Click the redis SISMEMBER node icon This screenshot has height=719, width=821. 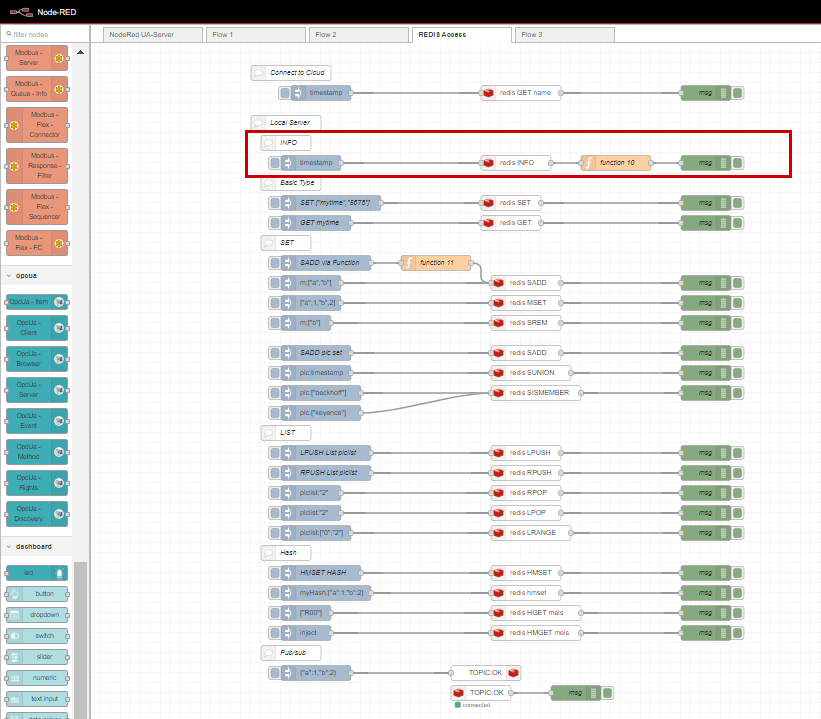click(498, 393)
